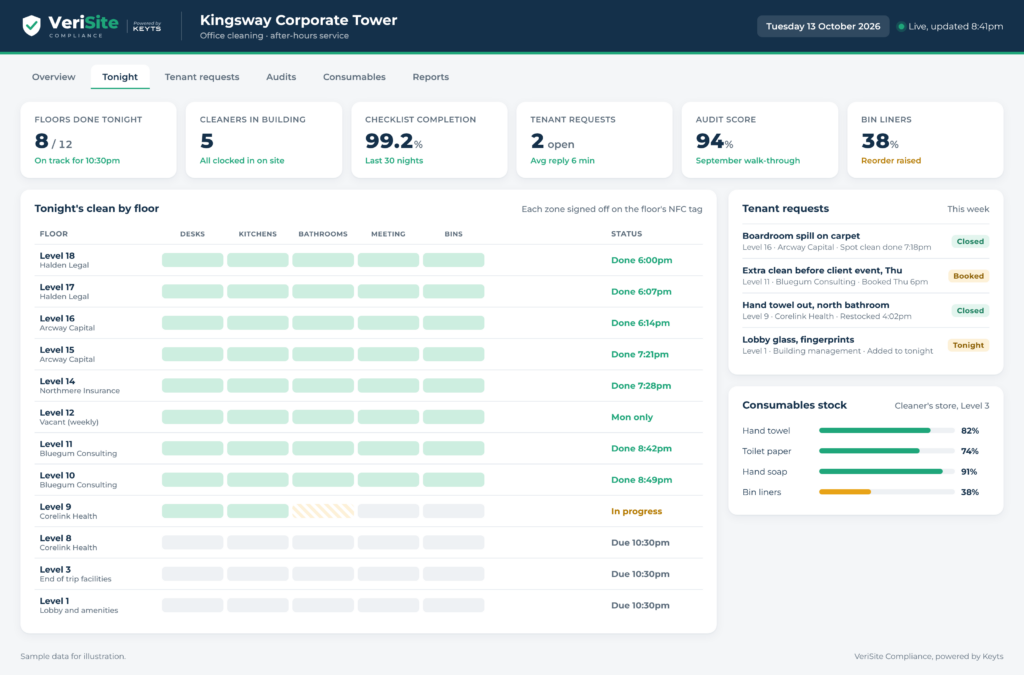This screenshot has width=1024, height=675.
Task: Click the "2 open" tenant requests value
Action: click(x=552, y=141)
